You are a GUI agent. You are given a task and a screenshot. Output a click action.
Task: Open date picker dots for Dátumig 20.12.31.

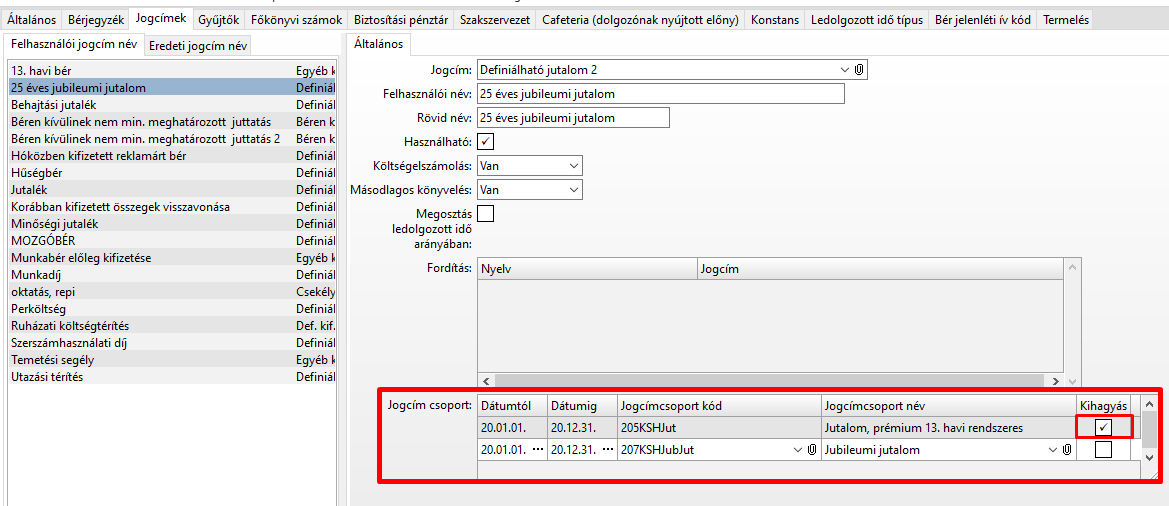point(606,450)
